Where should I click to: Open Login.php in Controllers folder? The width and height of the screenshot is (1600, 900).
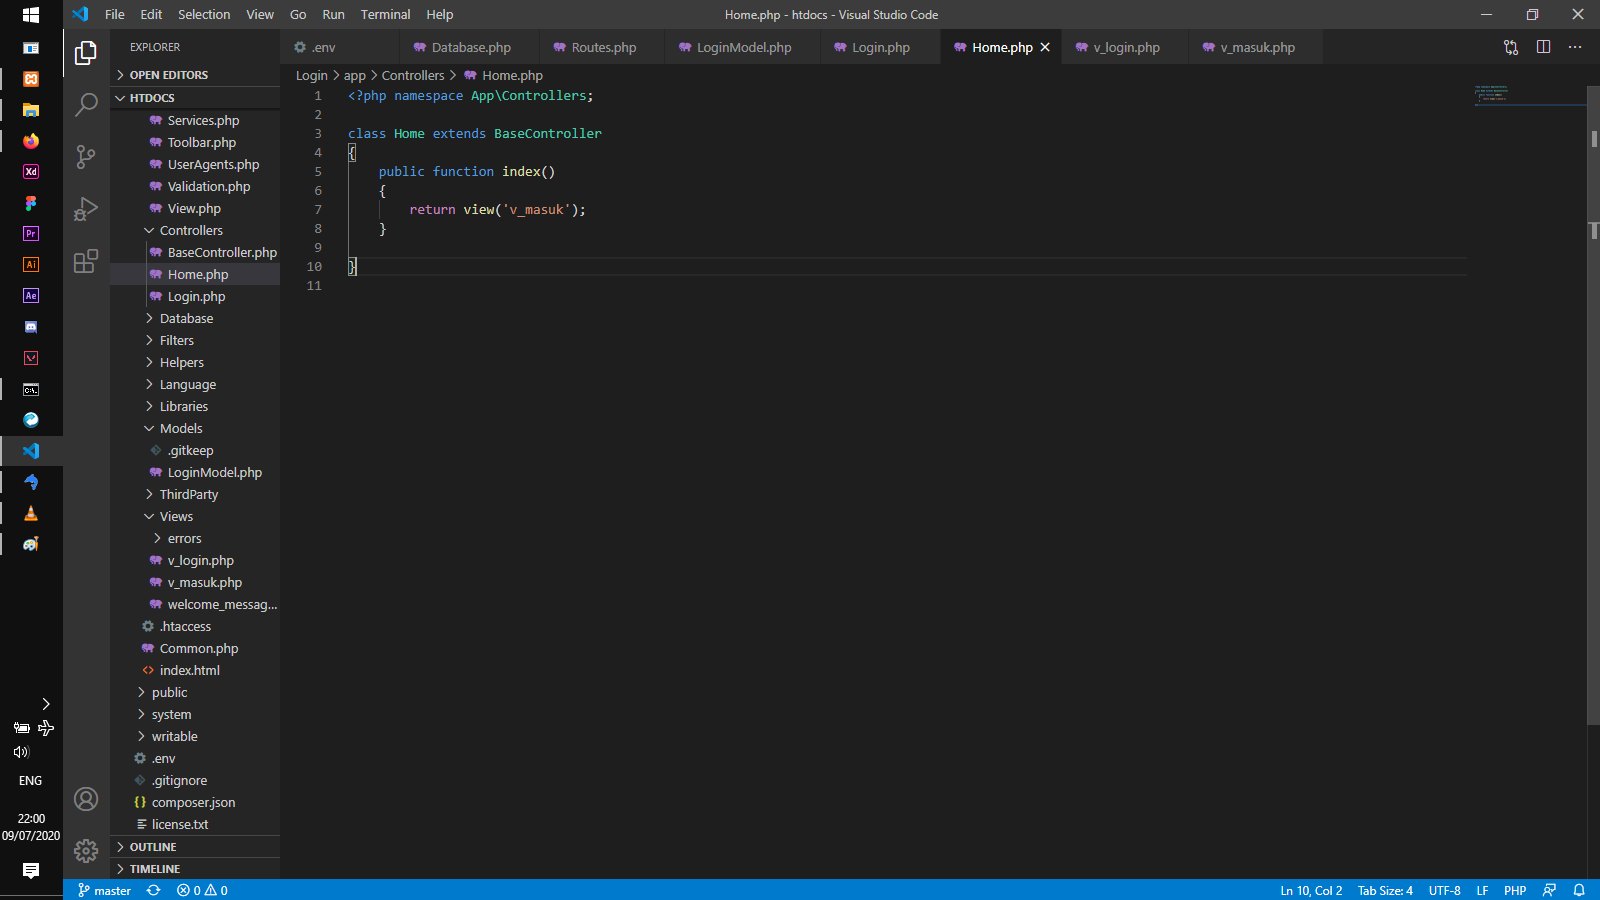(x=195, y=296)
